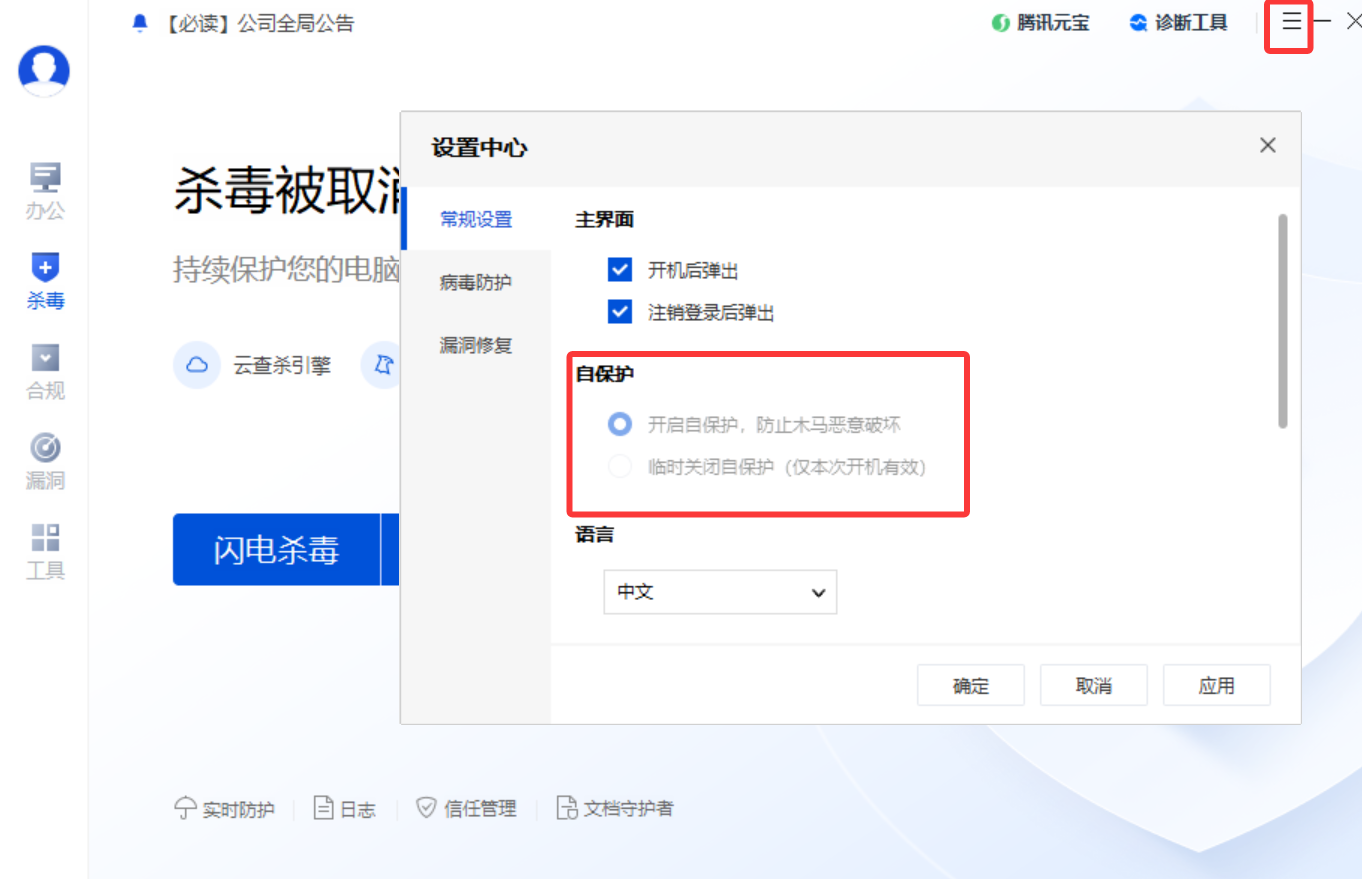Go to the 办公 sidebar section
This screenshot has height=879, width=1362.
point(45,190)
